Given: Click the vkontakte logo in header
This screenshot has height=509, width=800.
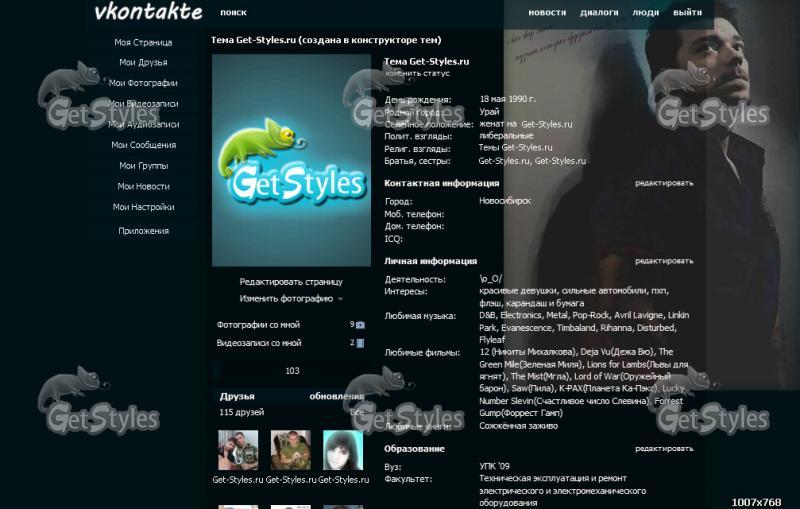Looking at the screenshot, I should [148, 13].
